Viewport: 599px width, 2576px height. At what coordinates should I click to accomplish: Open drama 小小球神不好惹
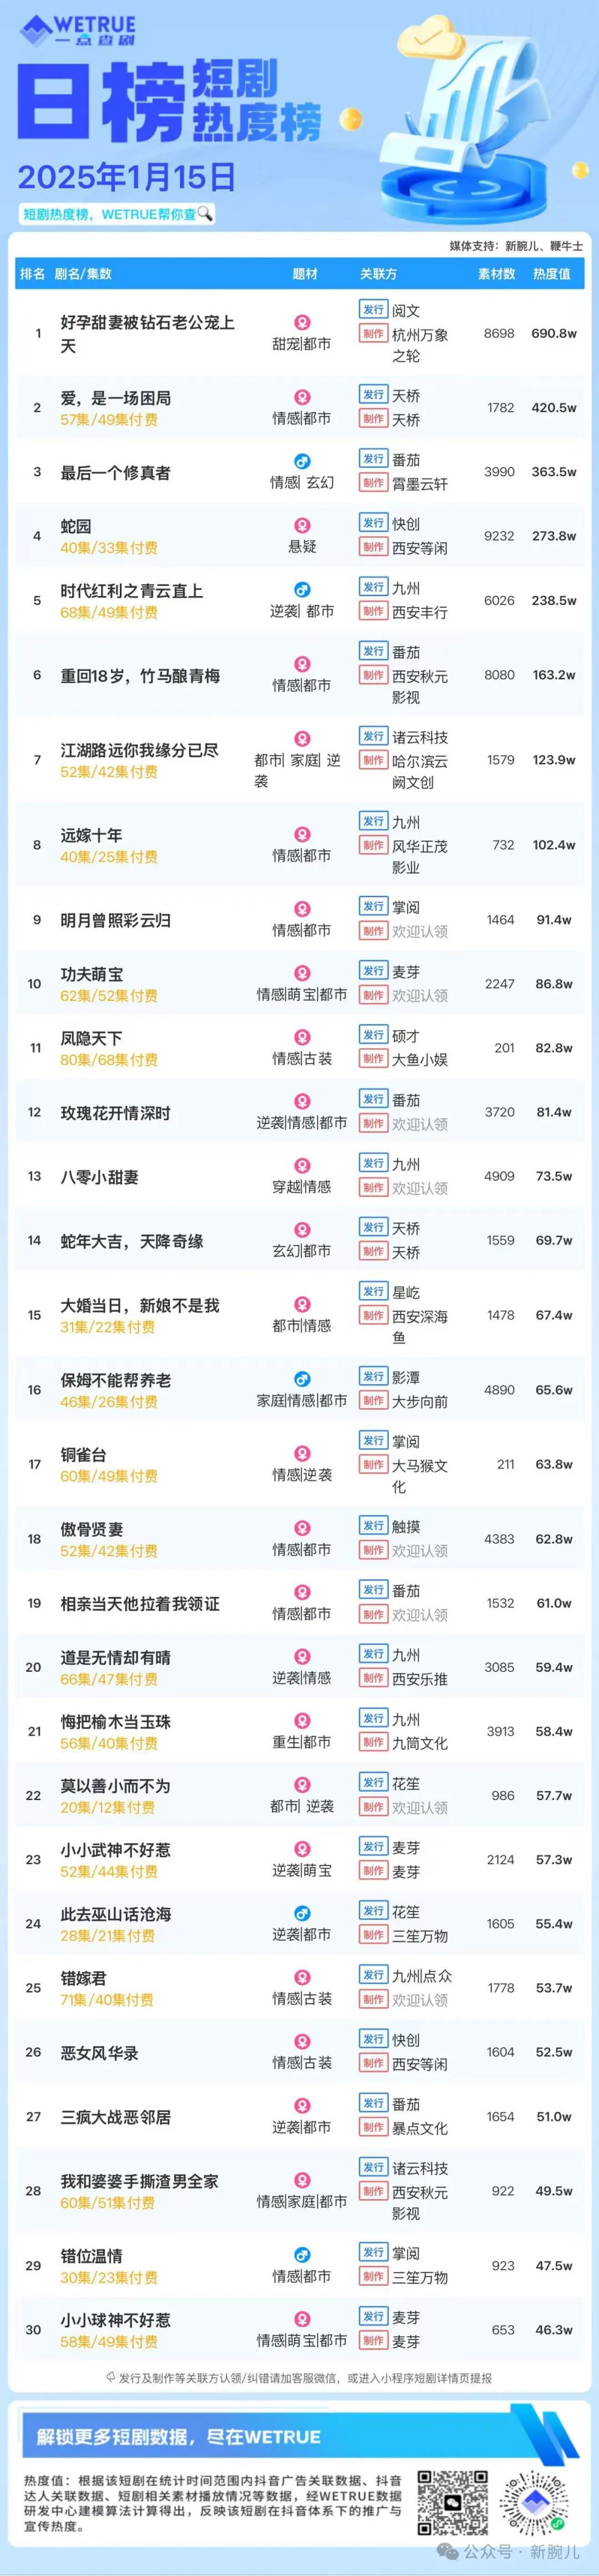click(115, 2319)
